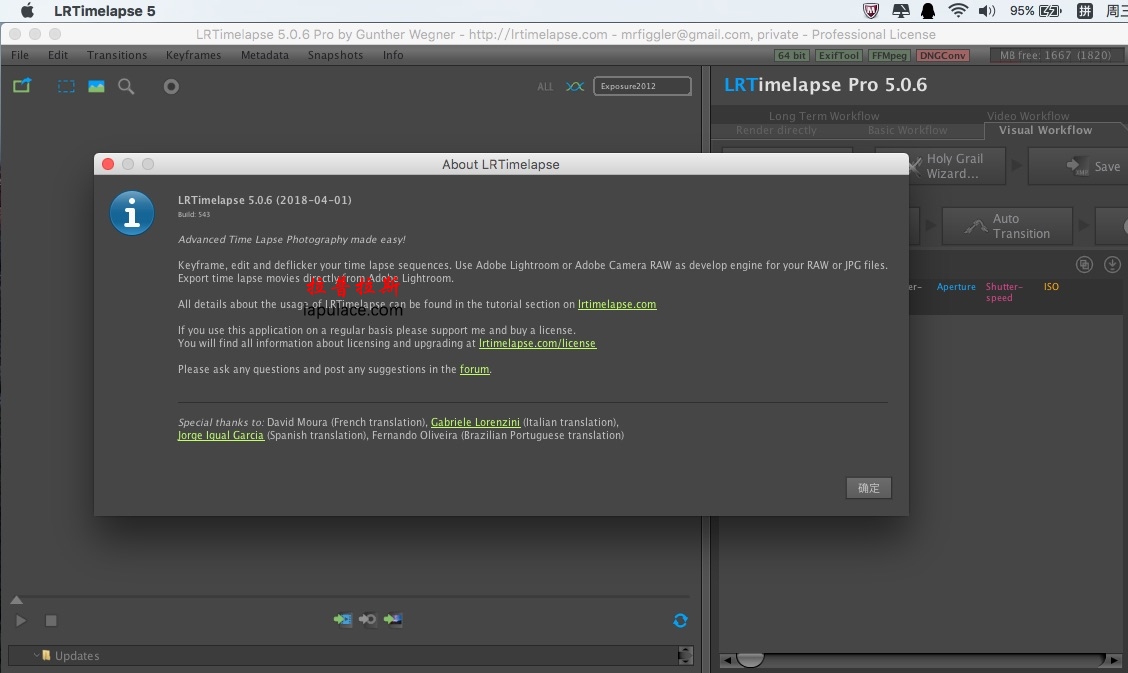The image size is (1128, 673).
Task: Click the ExifTool status indicator
Action: click(839, 55)
